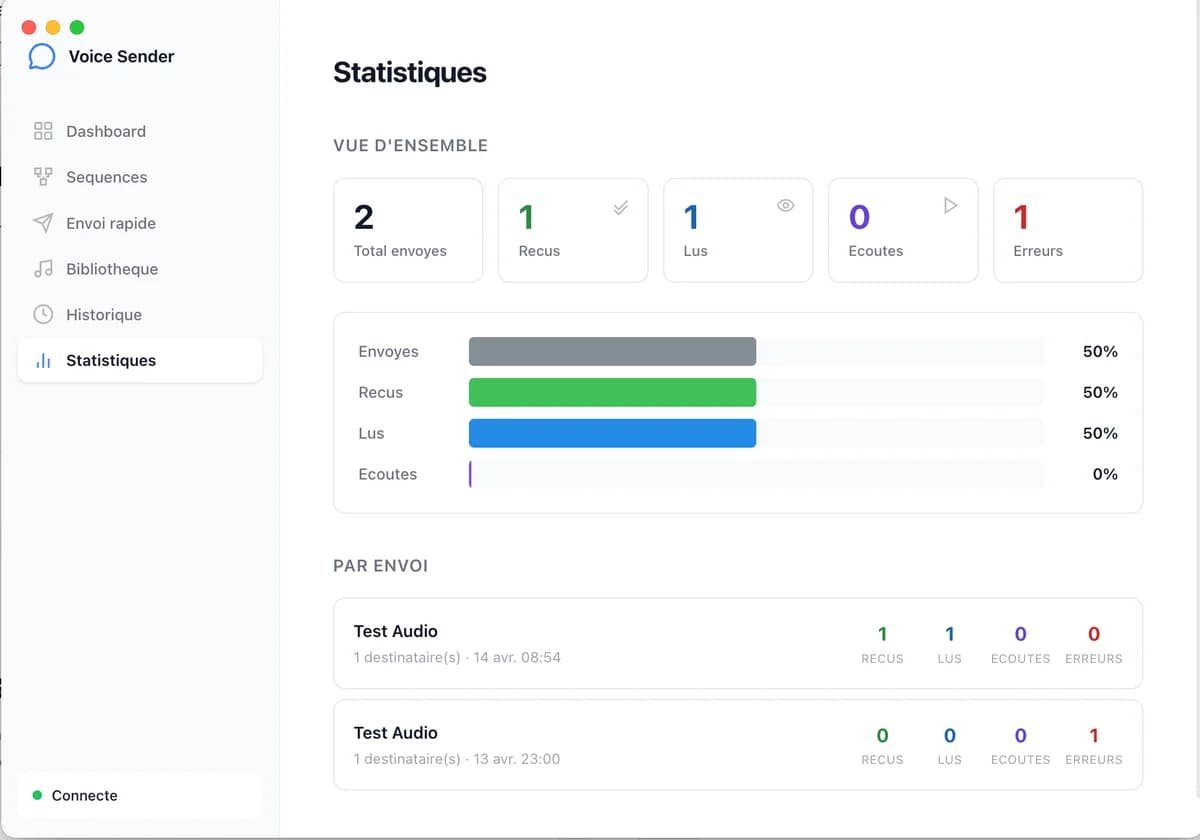Click the play triangle icon on Ecoutes card
The image size is (1200, 840).
[x=950, y=205]
